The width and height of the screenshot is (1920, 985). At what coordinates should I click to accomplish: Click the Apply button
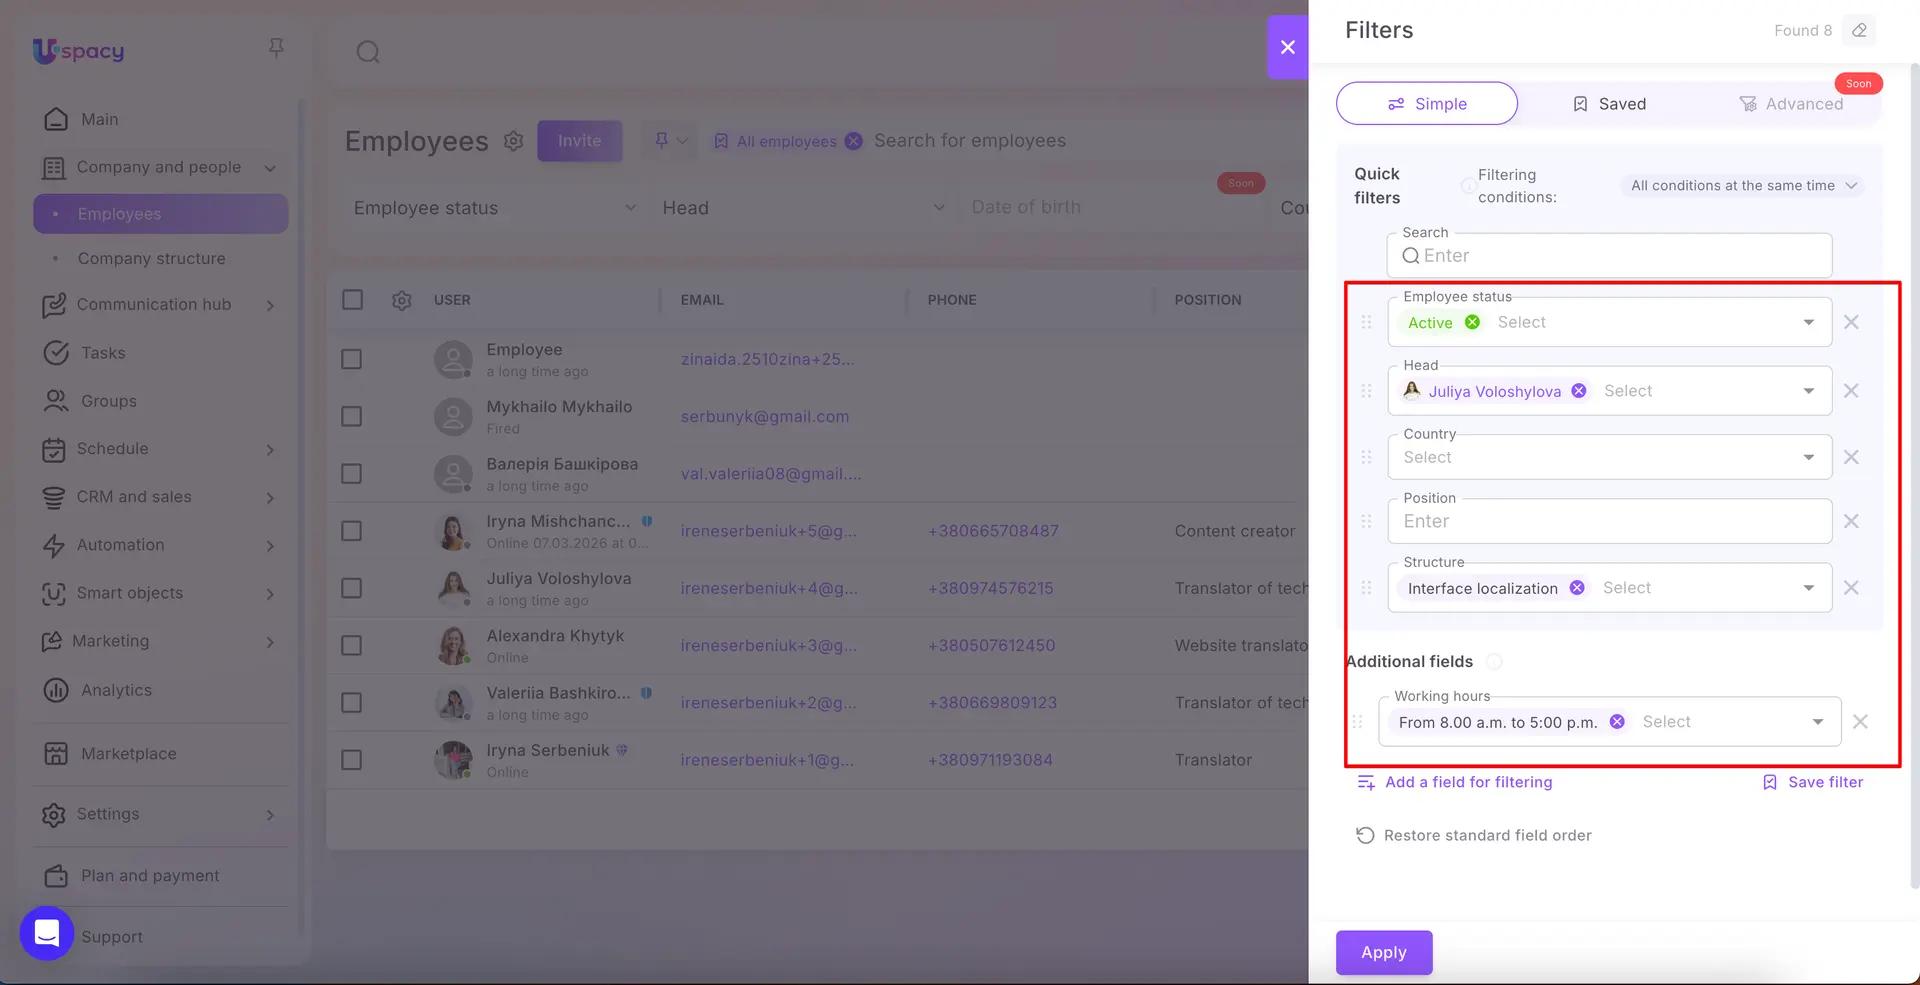pos(1384,953)
